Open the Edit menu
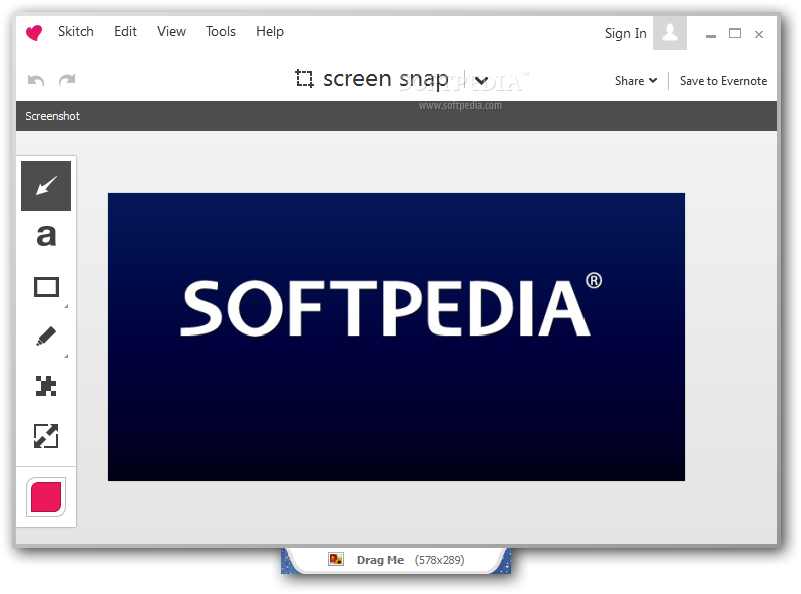Image resolution: width=801 pixels, height=594 pixels. pos(125,32)
